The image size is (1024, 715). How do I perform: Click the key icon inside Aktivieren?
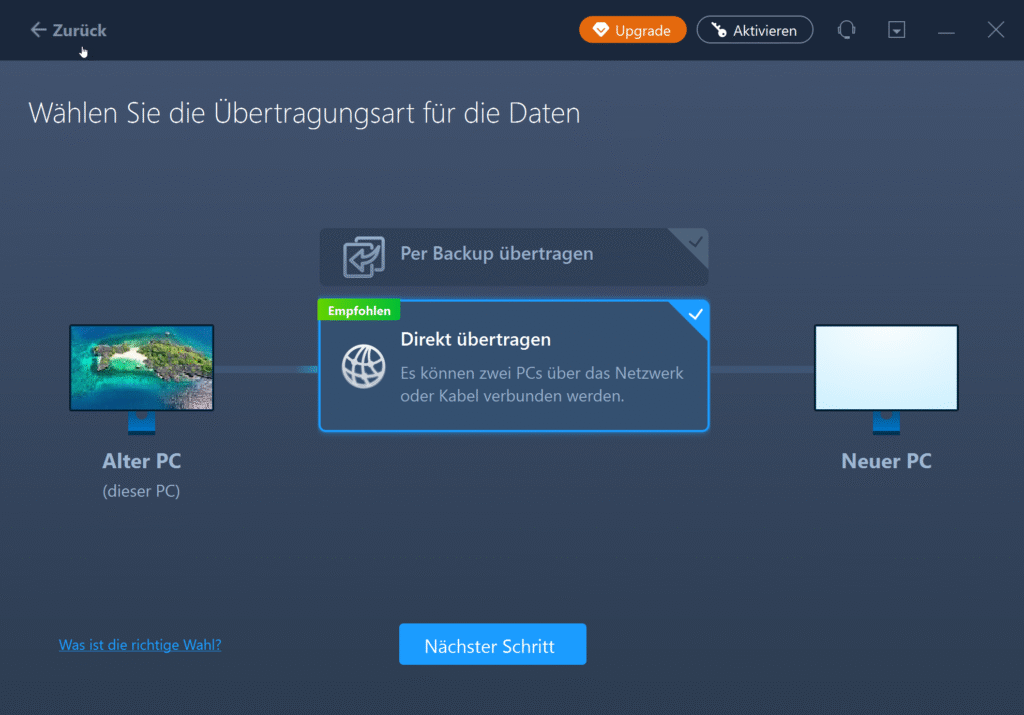tap(716, 29)
